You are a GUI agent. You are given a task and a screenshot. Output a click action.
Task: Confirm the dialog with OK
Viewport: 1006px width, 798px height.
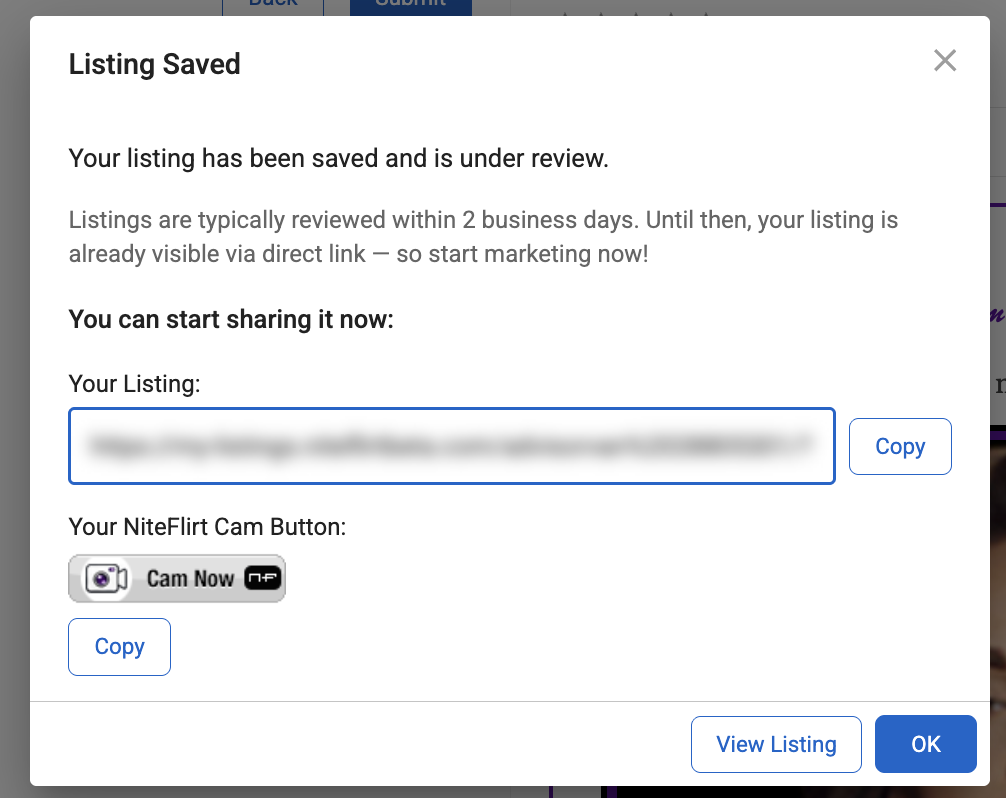926,744
